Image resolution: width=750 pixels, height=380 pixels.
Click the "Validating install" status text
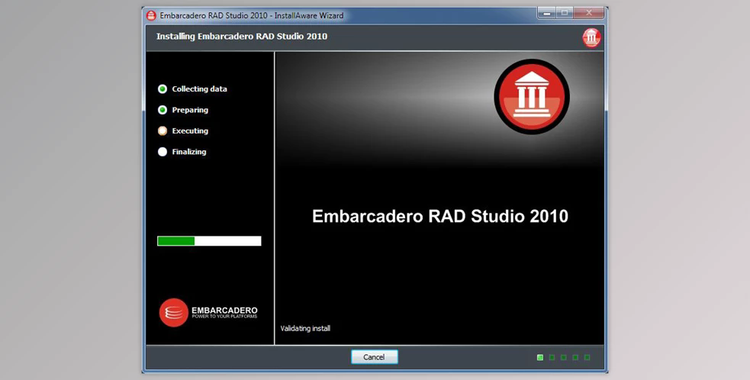pos(305,328)
